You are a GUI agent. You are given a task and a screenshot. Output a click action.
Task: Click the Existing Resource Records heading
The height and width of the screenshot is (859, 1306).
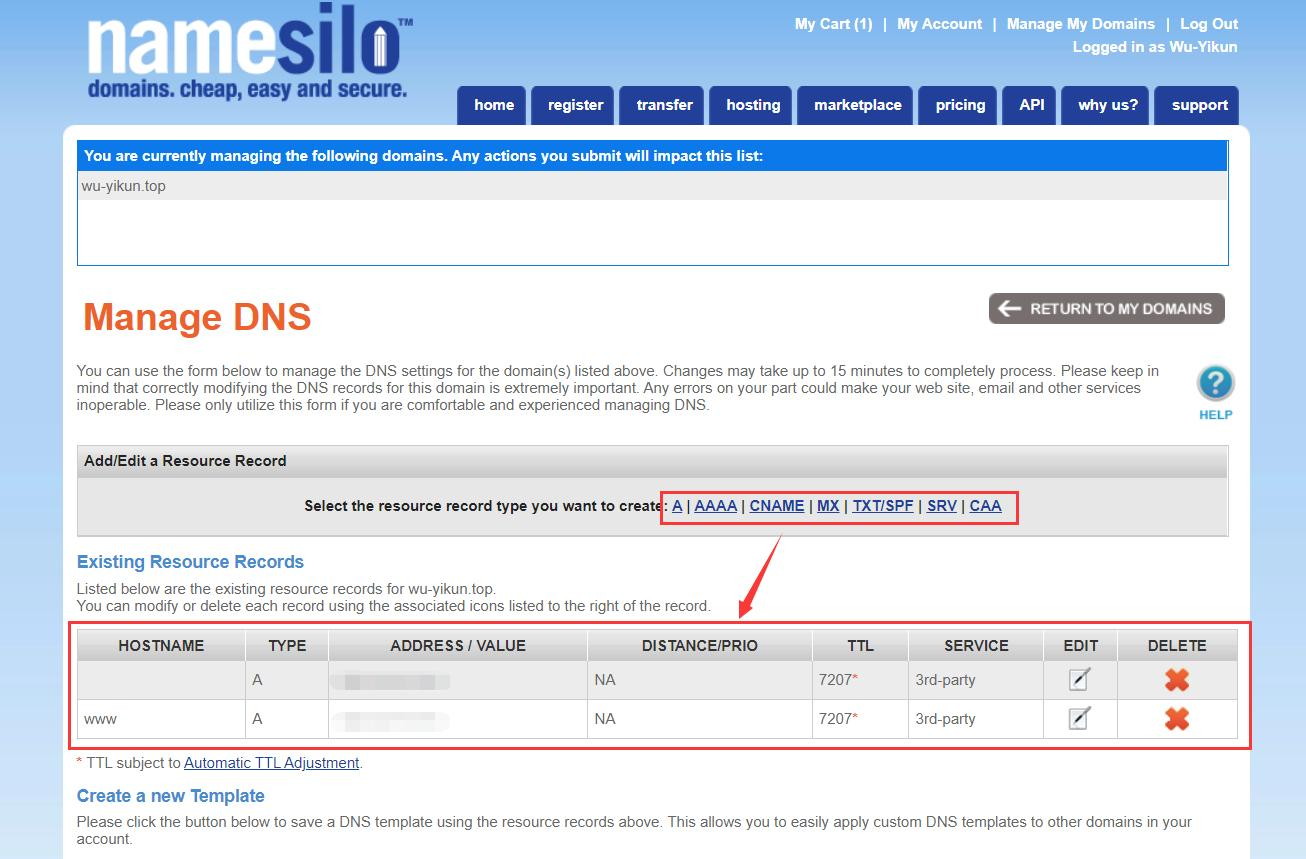[190, 562]
